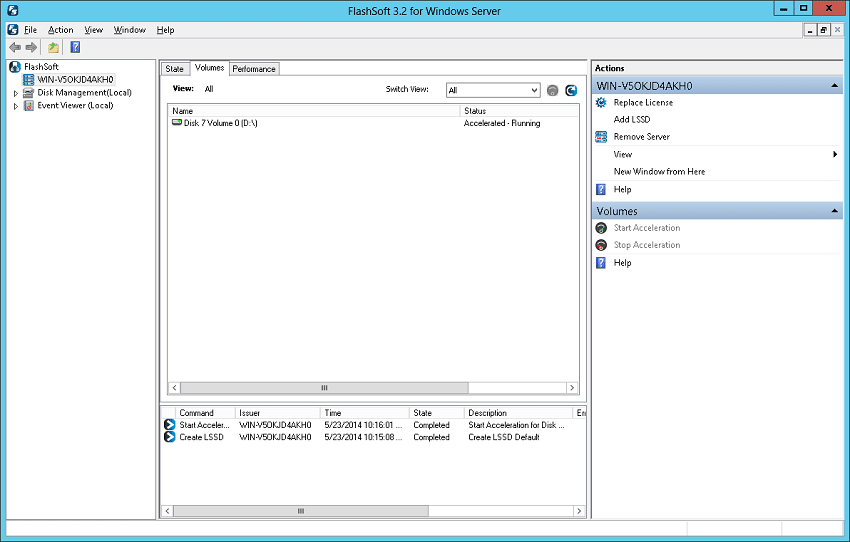Click the icon beside the Start Acceler... command
The height and width of the screenshot is (542, 850).
coord(170,424)
